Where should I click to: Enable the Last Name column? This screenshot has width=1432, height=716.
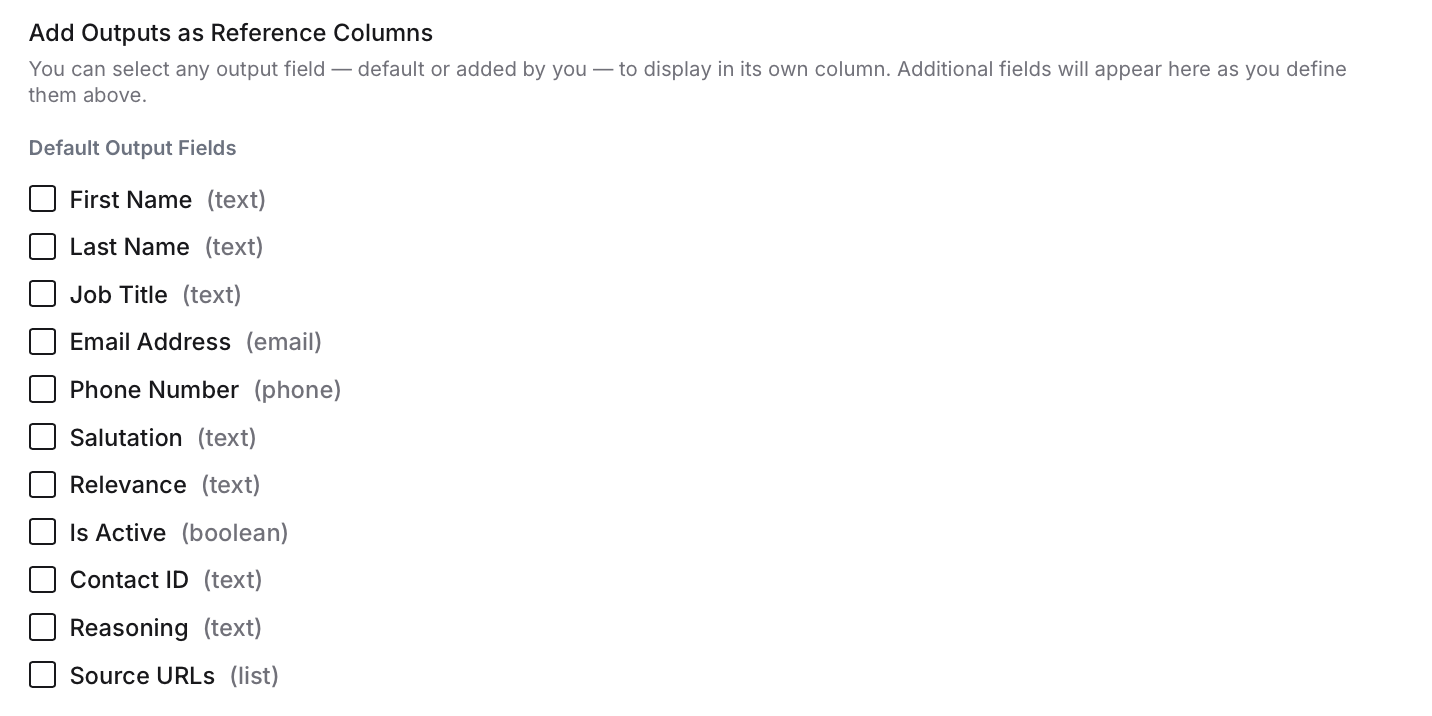click(x=42, y=247)
